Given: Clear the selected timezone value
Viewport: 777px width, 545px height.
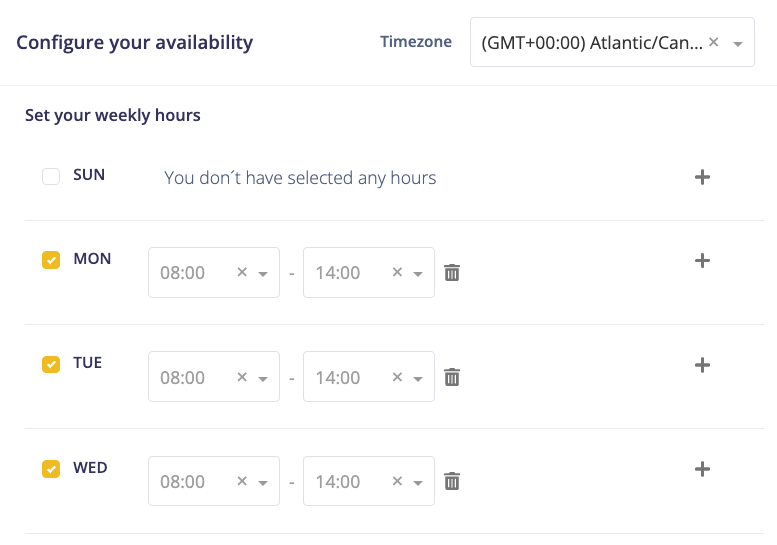Looking at the screenshot, I should pos(713,43).
